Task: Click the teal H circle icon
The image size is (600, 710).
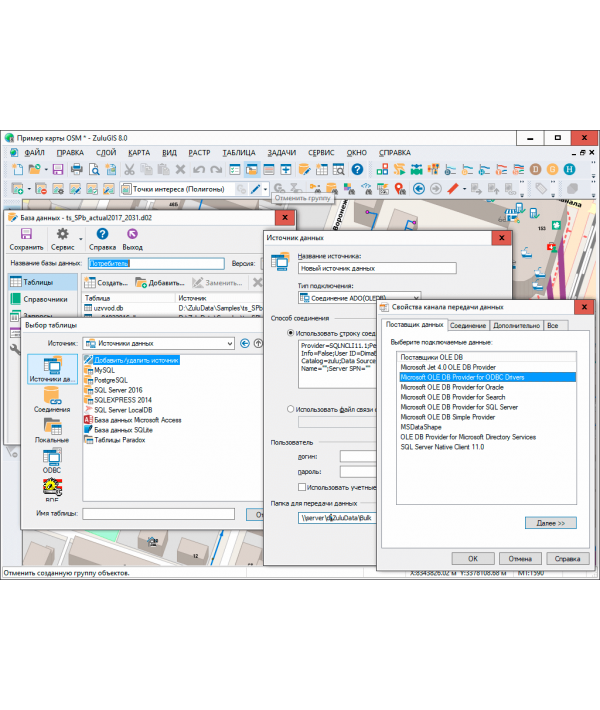Action: pyautogui.click(x=569, y=169)
